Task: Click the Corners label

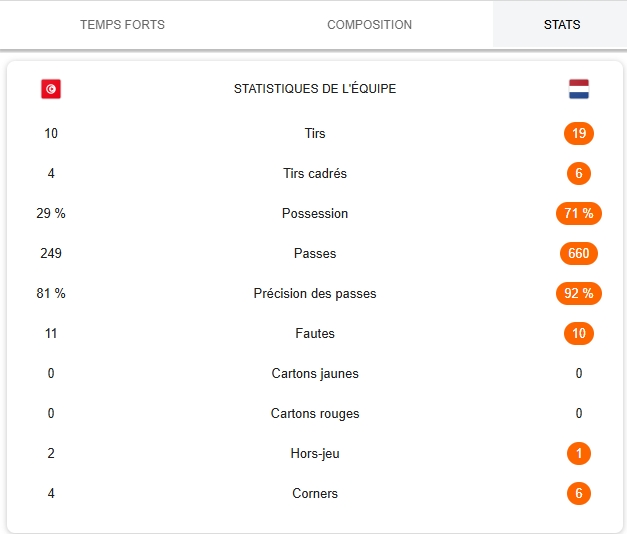Action: pos(315,494)
